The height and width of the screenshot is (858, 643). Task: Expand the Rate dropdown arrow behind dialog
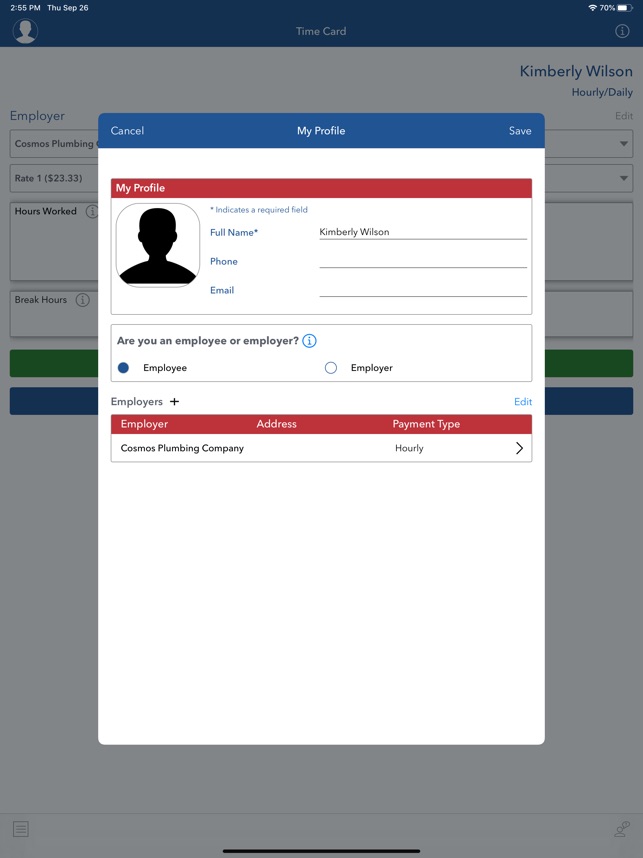click(x=623, y=178)
